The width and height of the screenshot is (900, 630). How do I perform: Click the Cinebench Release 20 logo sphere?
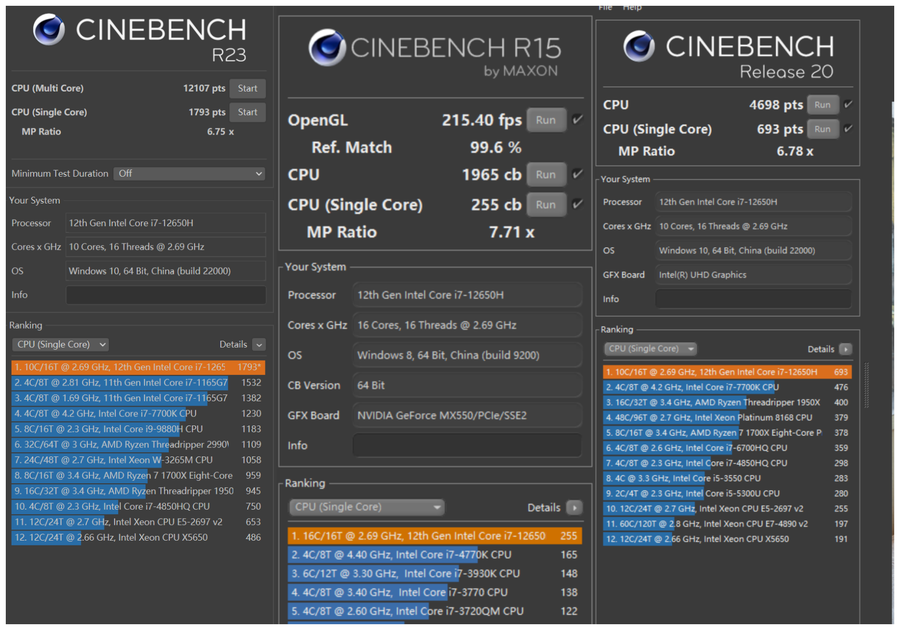pyautogui.click(x=639, y=46)
